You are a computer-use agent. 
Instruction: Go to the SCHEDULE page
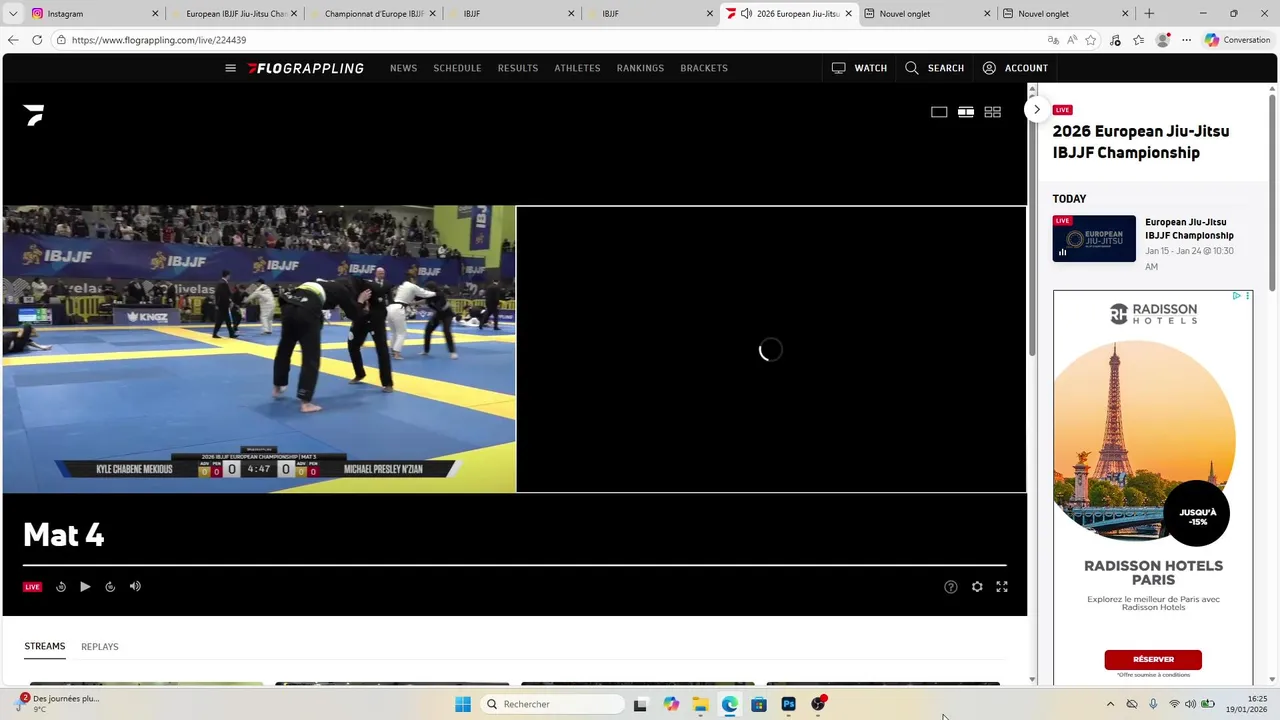[457, 68]
